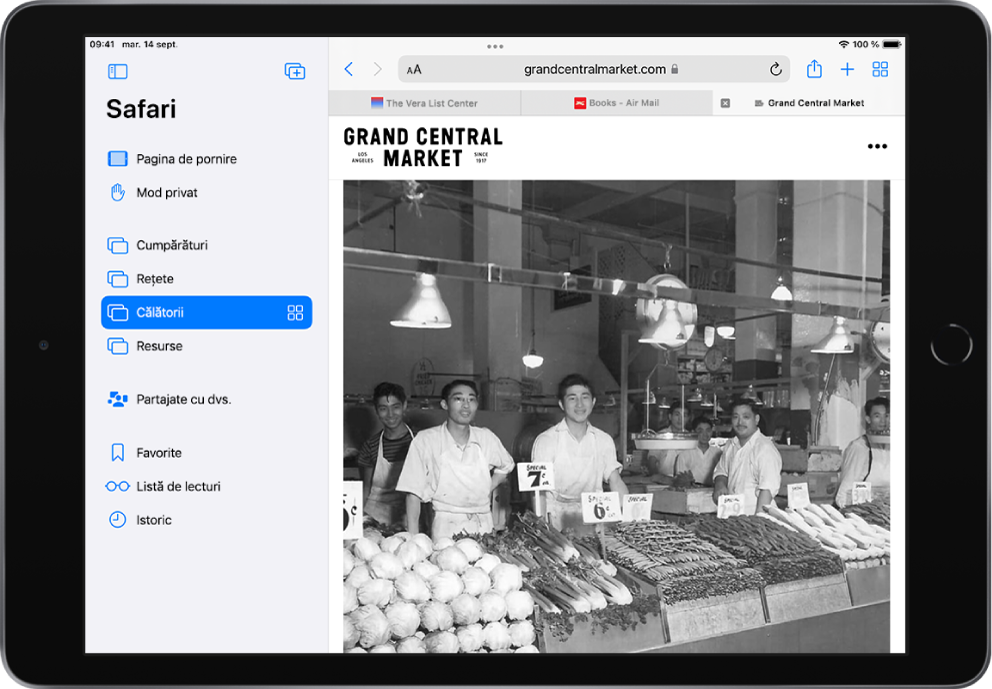Open Istoric history
This screenshot has height=689, width=992.
click(x=206, y=519)
